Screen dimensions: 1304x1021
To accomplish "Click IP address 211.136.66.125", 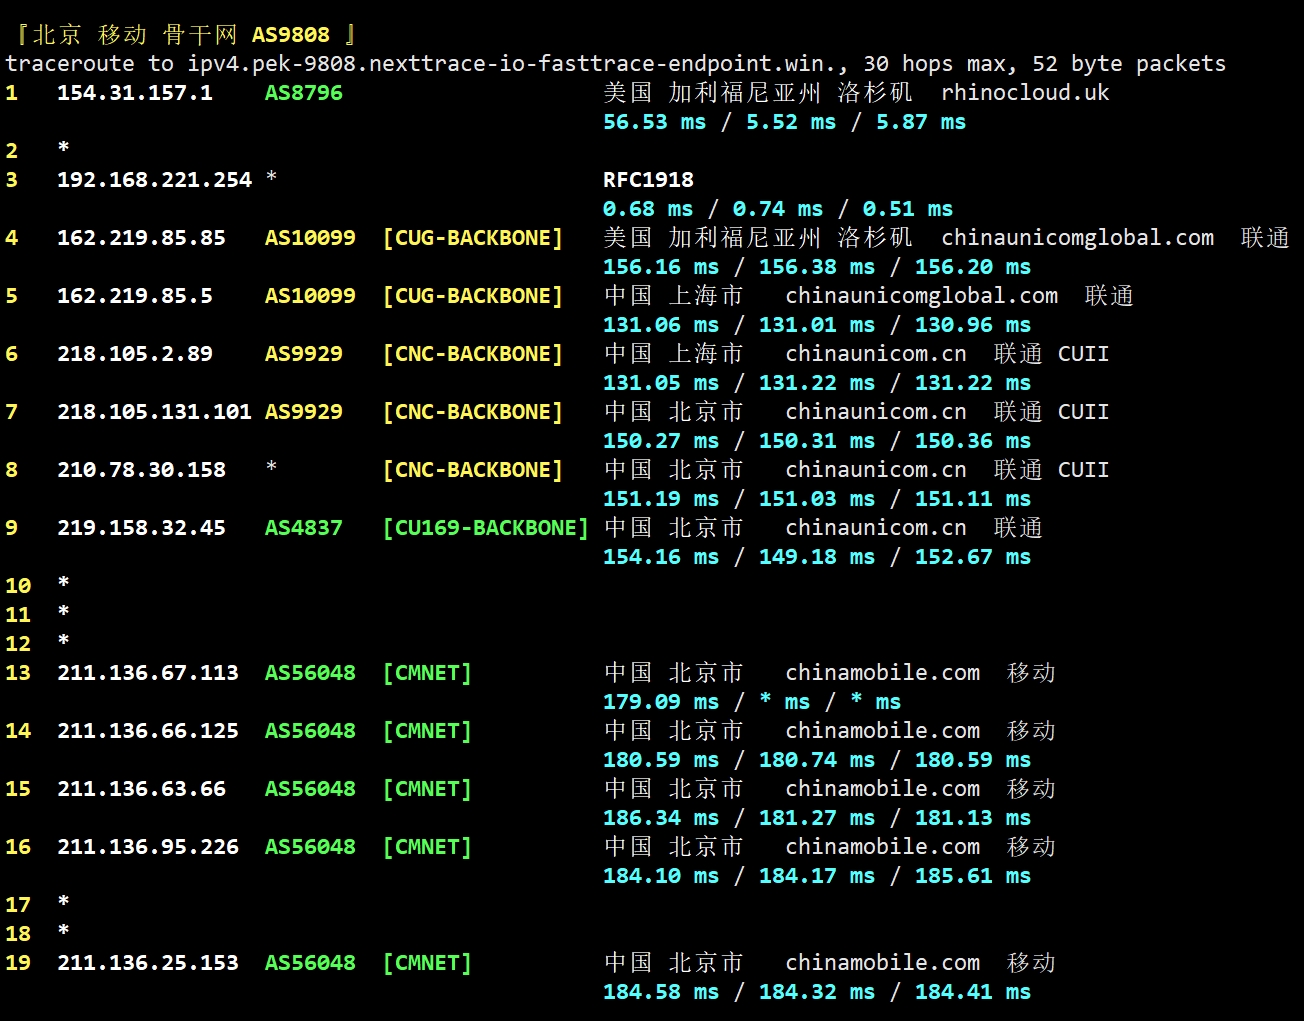I will click(147, 731).
